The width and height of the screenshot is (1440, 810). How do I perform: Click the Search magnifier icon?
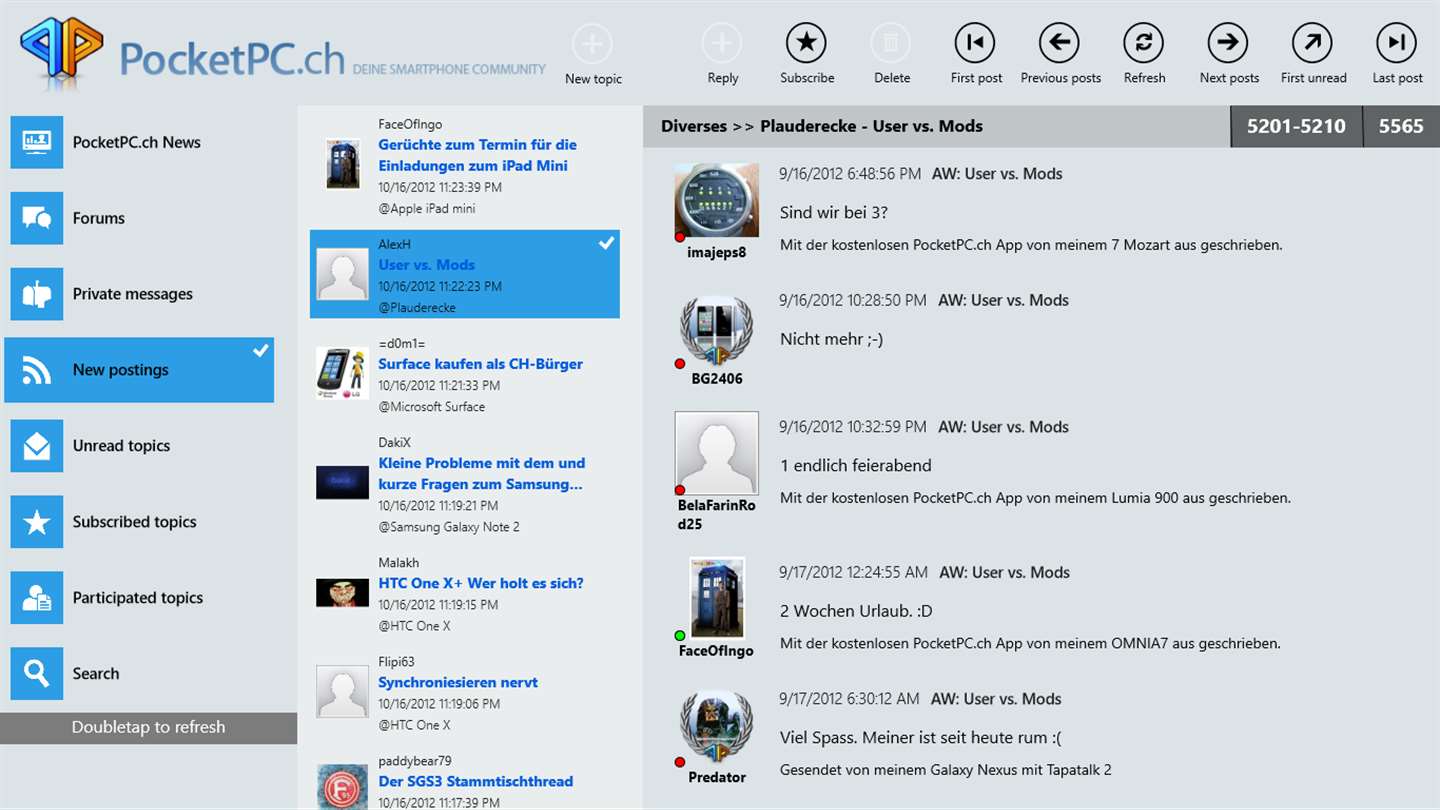click(x=37, y=674)
